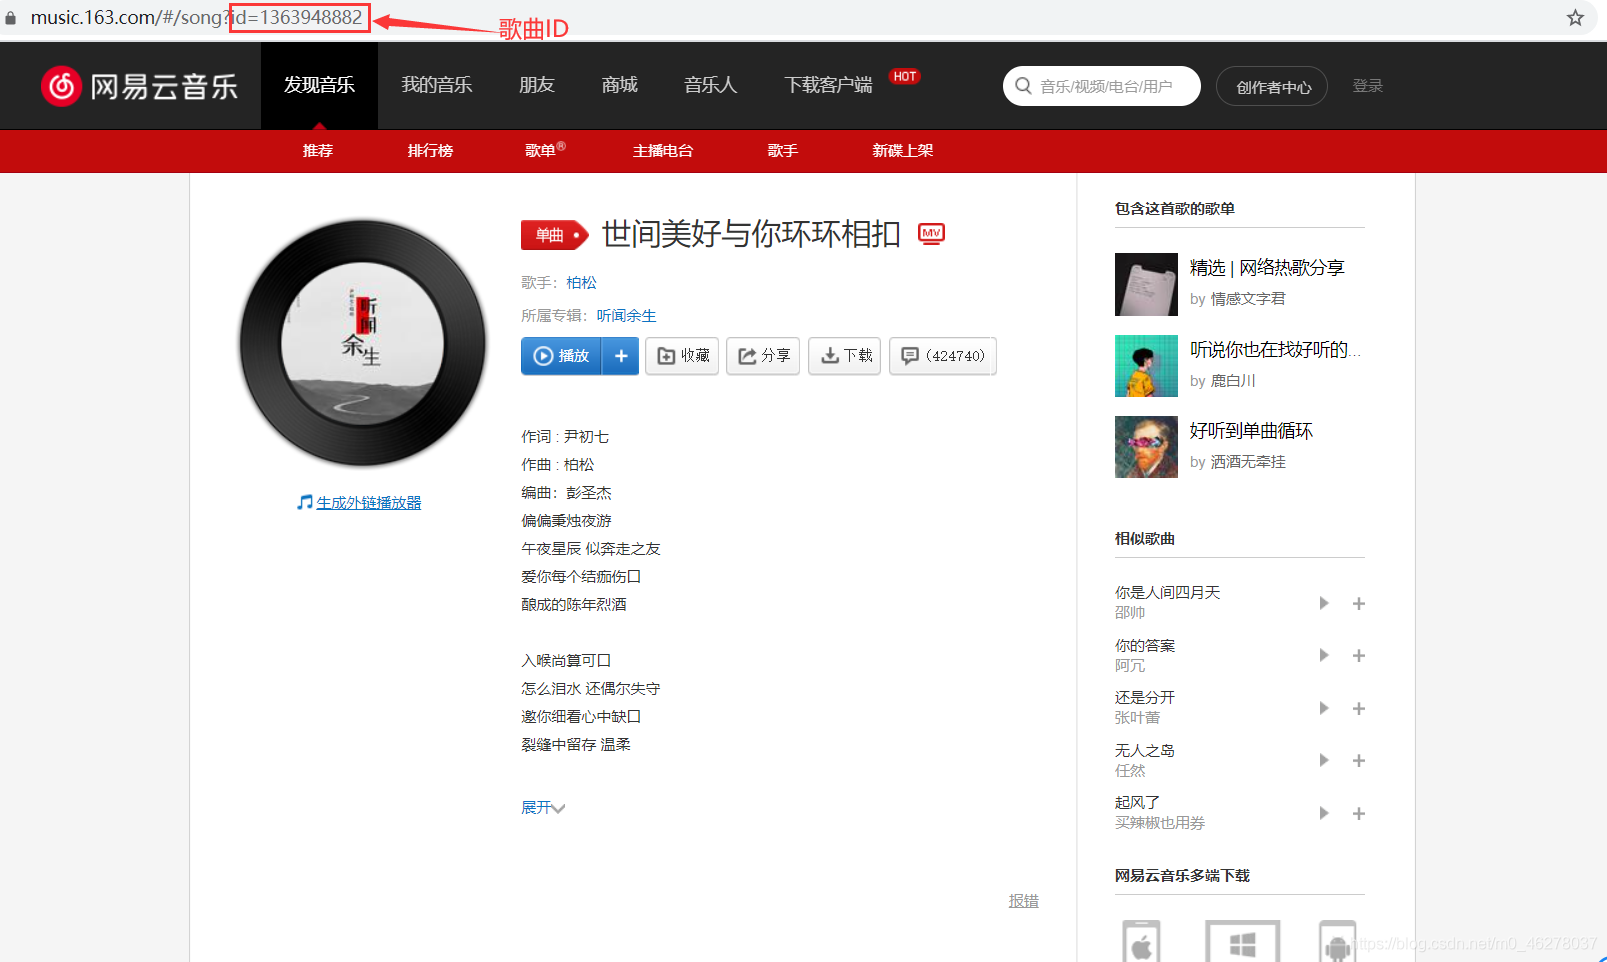Switch to 排行榜 sub-tab
The height and width of the screenshot is (962, 1607).
[430, 150]
